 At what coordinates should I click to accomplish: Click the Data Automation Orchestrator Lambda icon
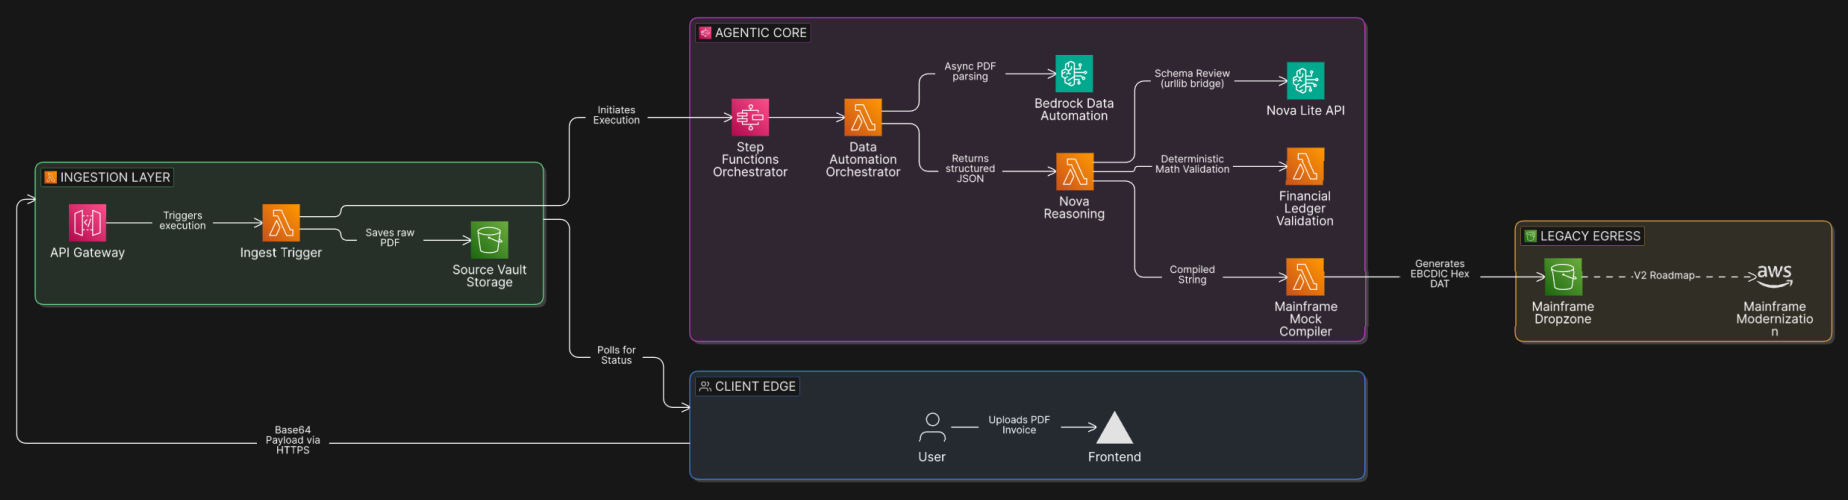[x=863, y=117]
